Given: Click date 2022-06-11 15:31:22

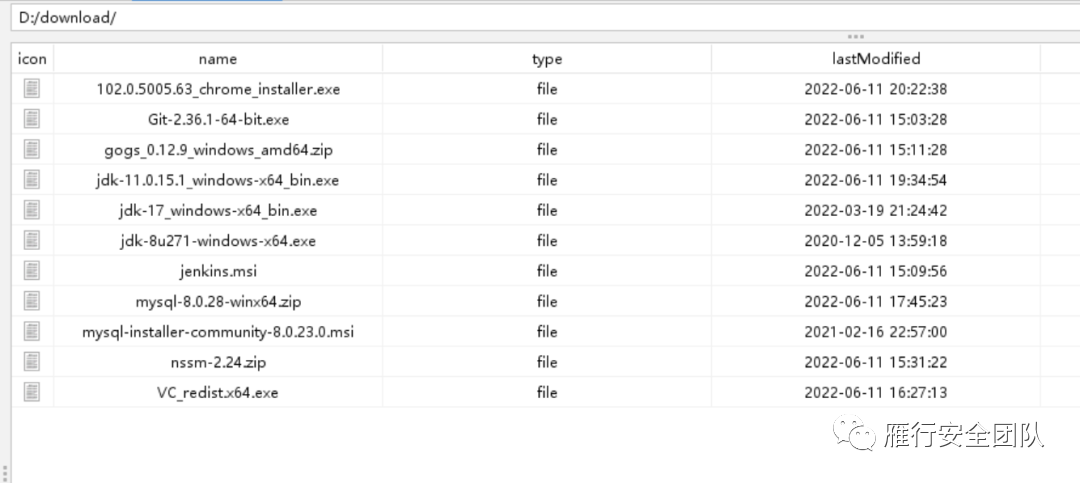Looking at the screenshot, I should (x=875, y=362).
